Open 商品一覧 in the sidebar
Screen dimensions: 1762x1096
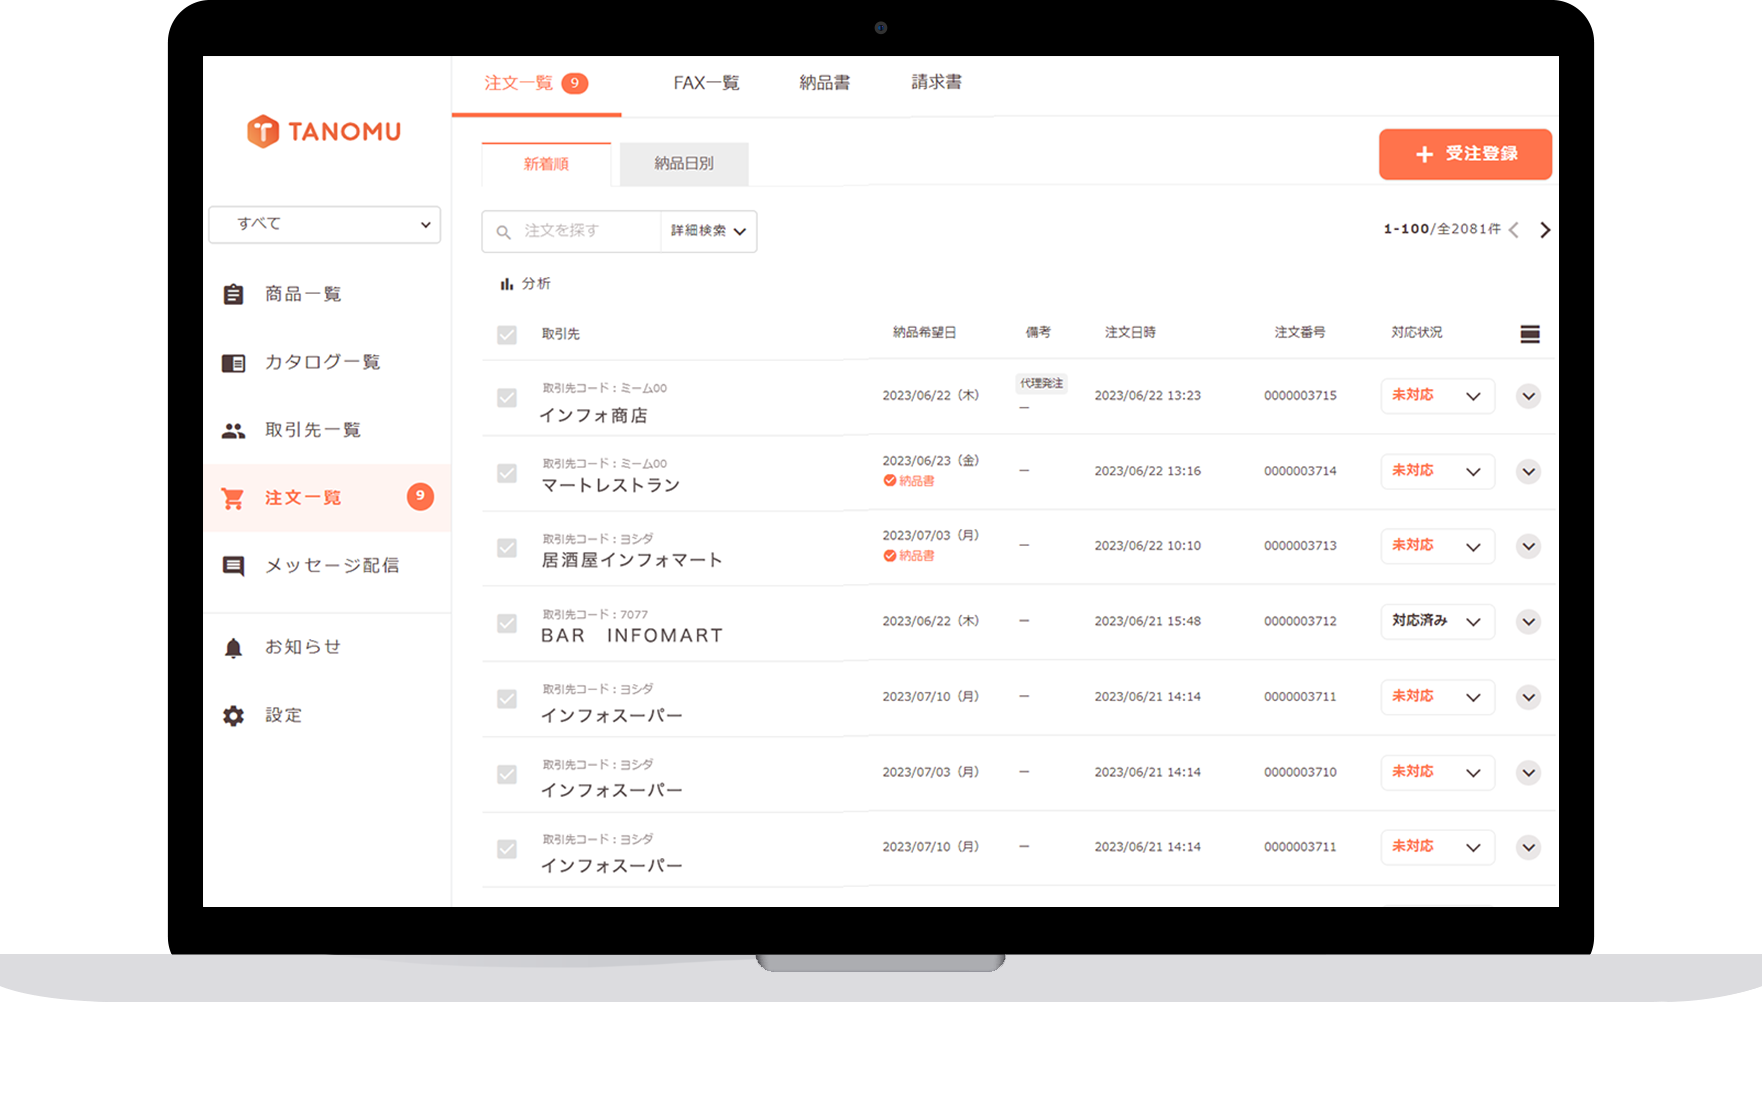[327, 294]
